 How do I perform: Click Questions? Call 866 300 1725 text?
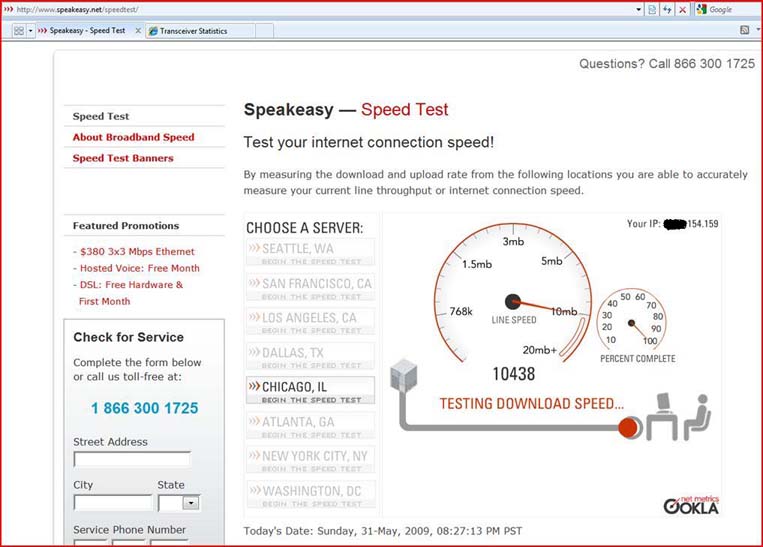667,64
